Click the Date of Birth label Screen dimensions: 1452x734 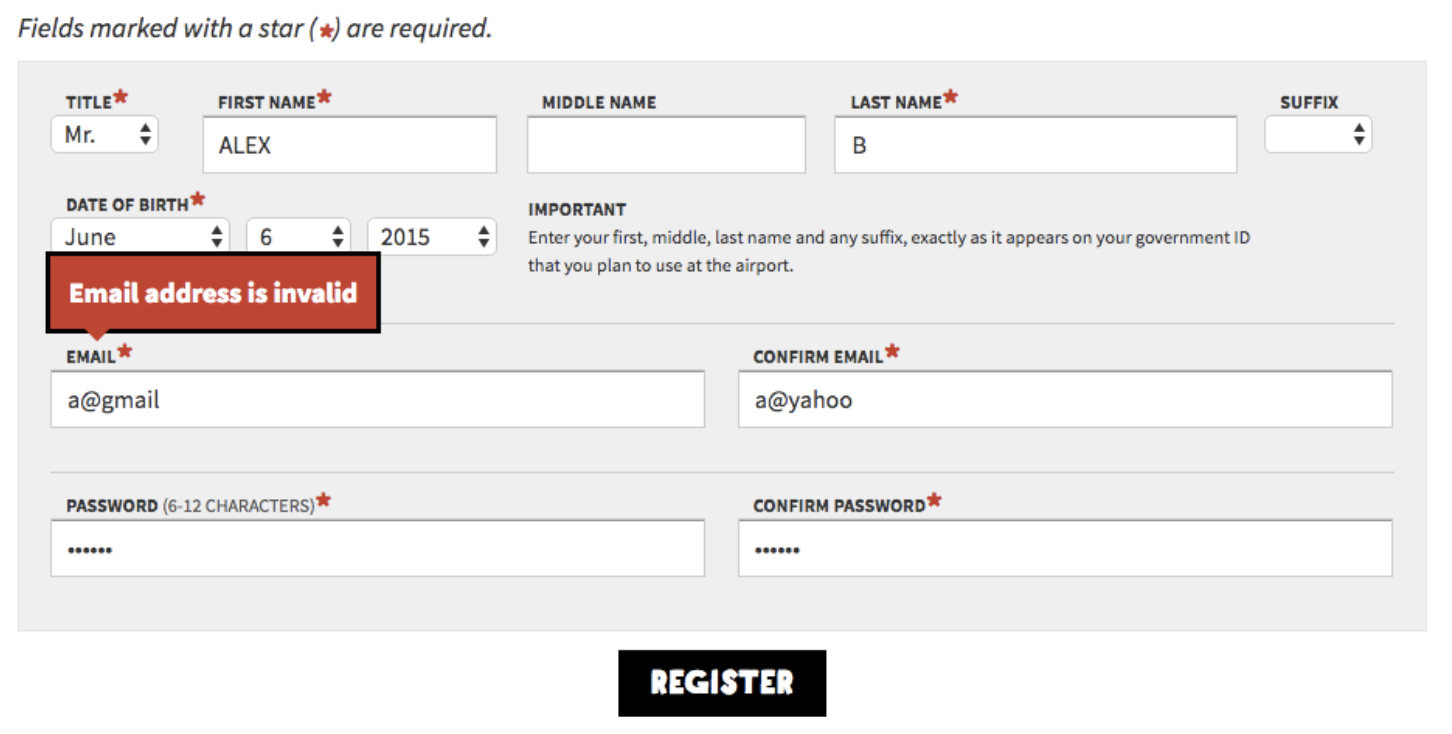tap(127, 204)
